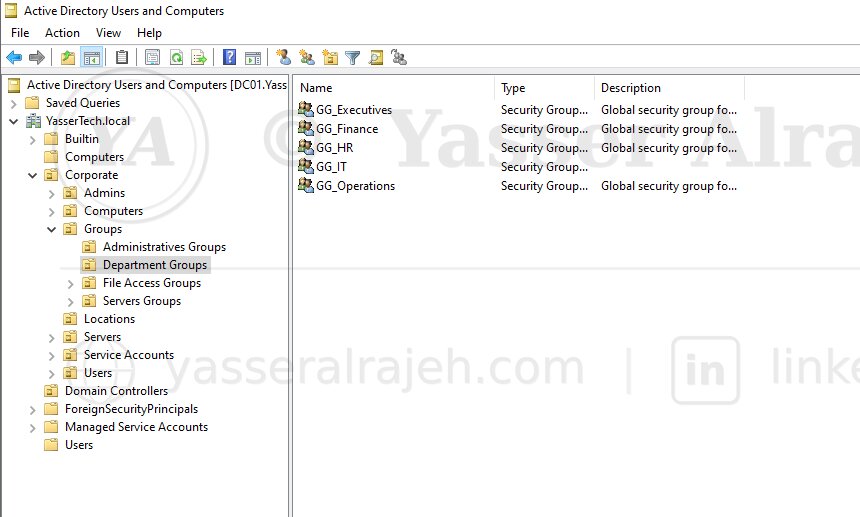Click the Export List toolbar icon
The height and width of the screenshot is (517, 860).
(199, 57)
